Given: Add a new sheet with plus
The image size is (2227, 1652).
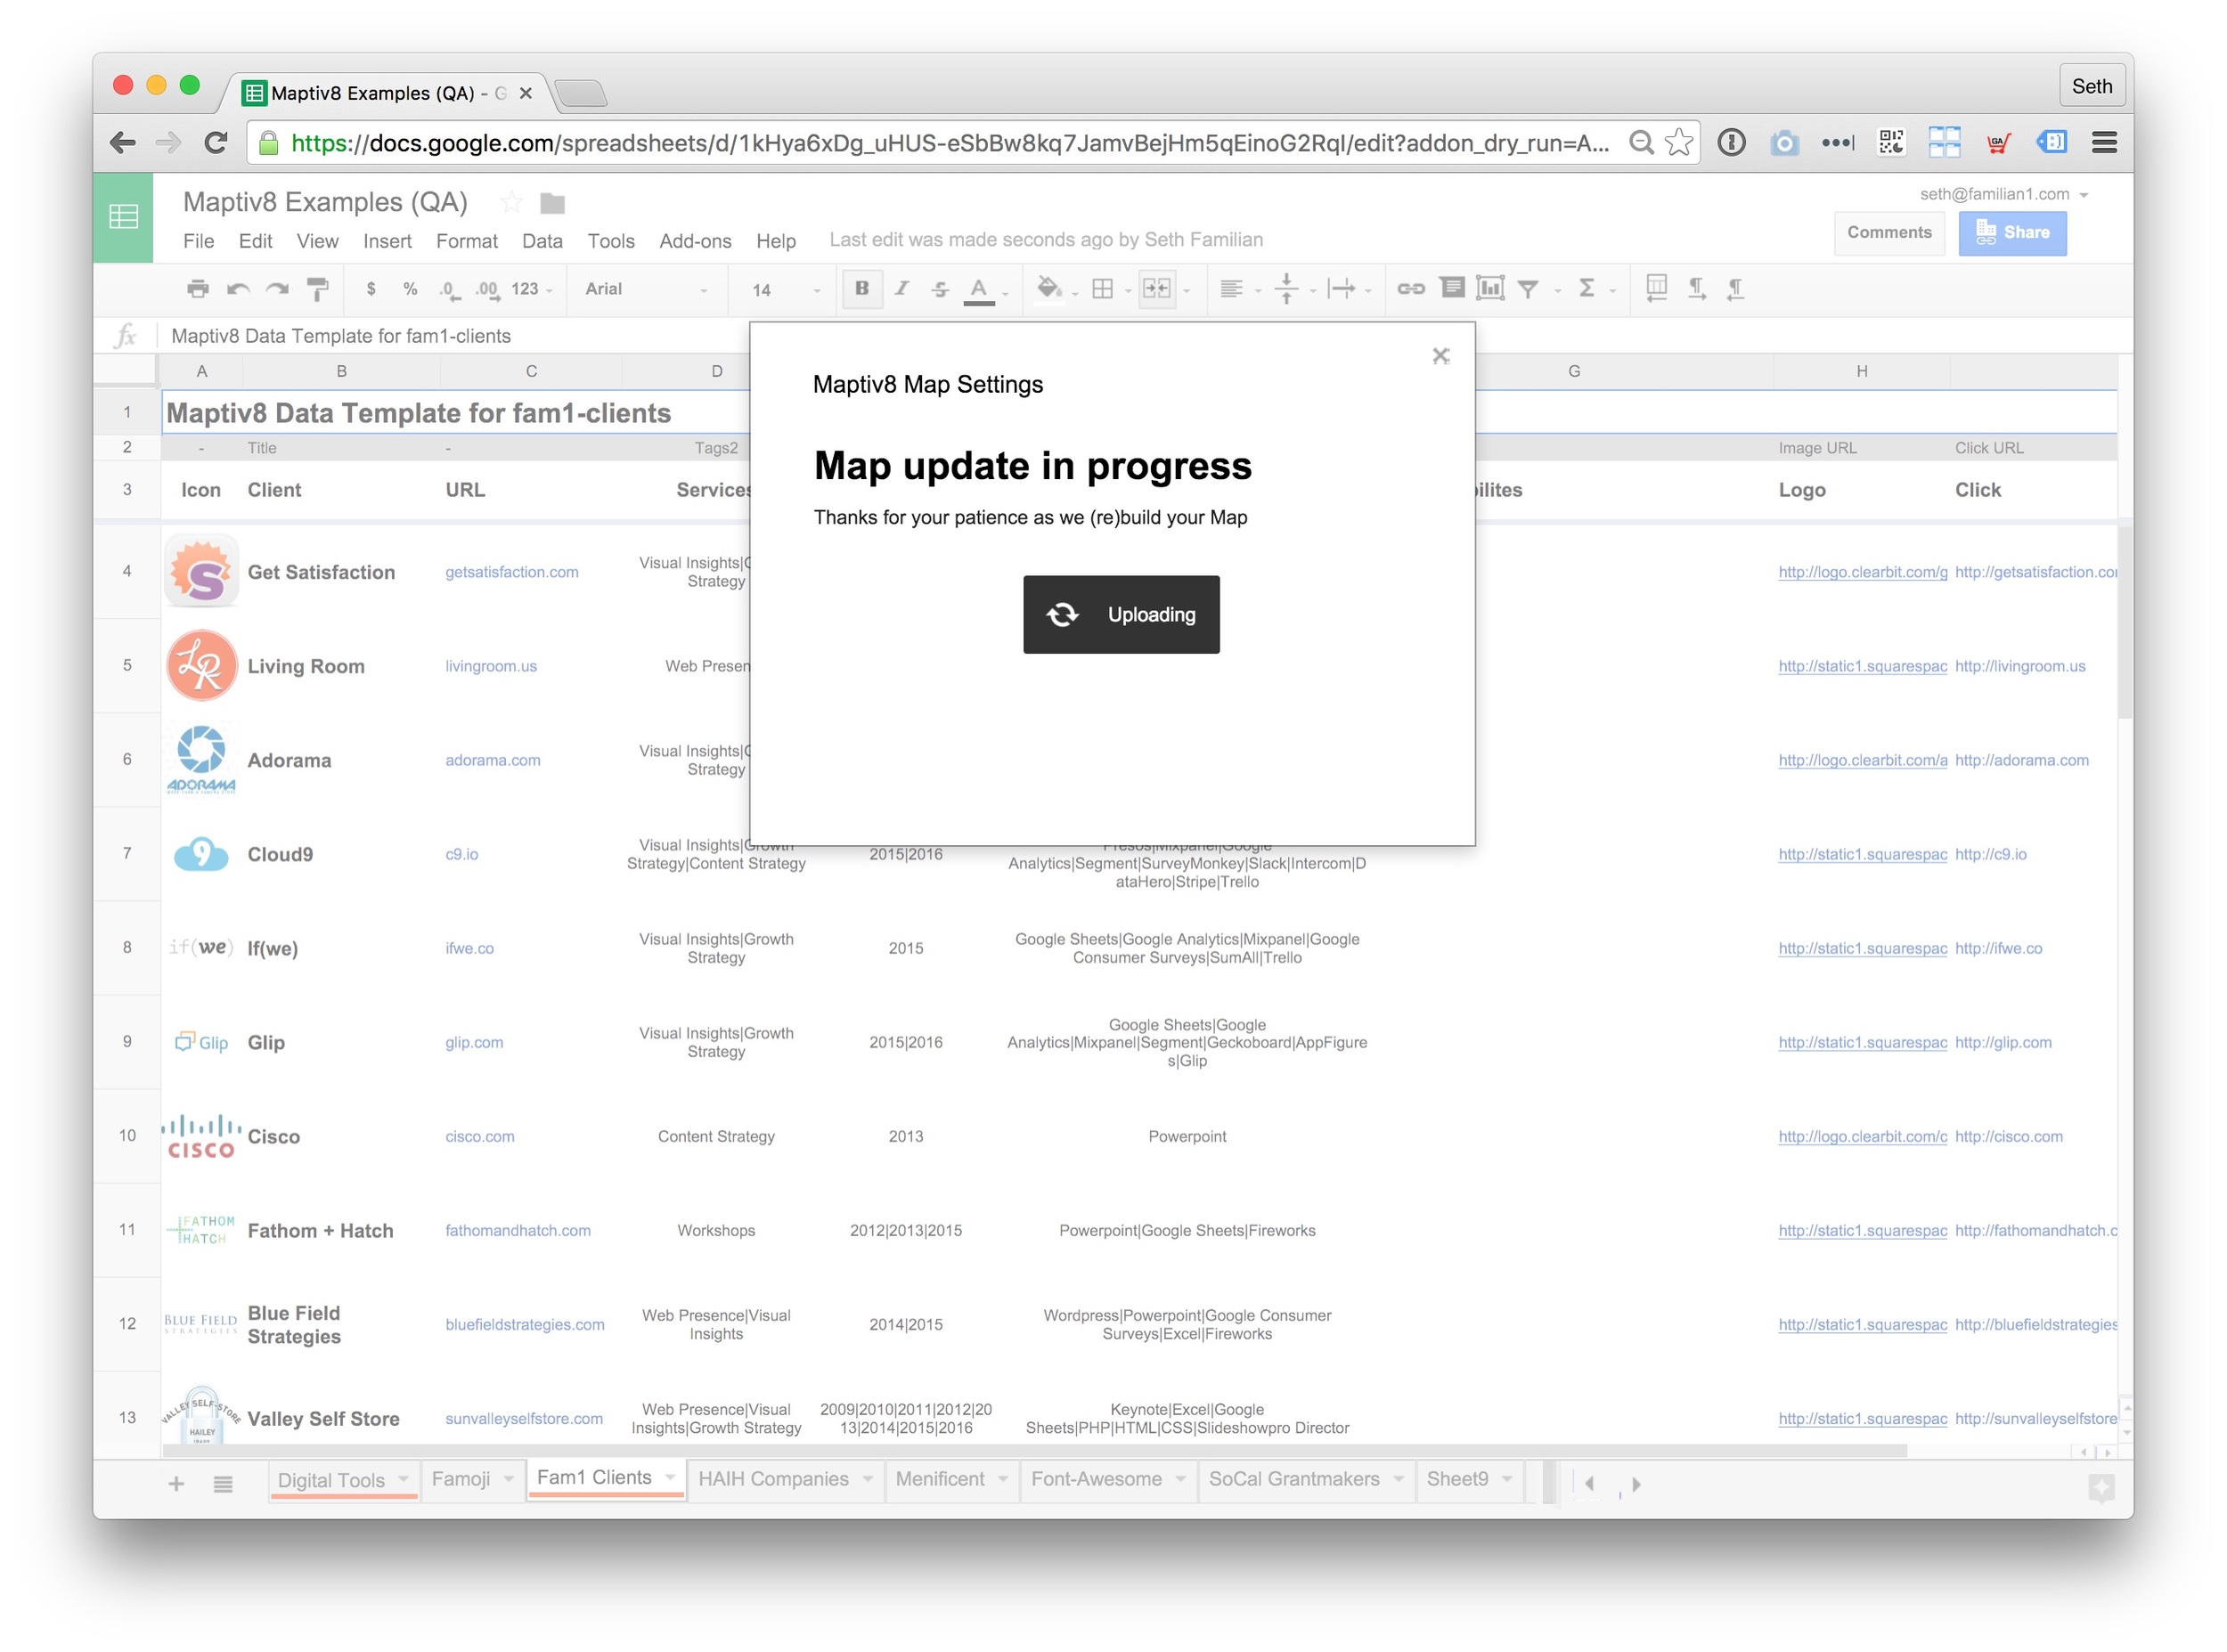Looking at the screenshot, I should point(176,1484).
